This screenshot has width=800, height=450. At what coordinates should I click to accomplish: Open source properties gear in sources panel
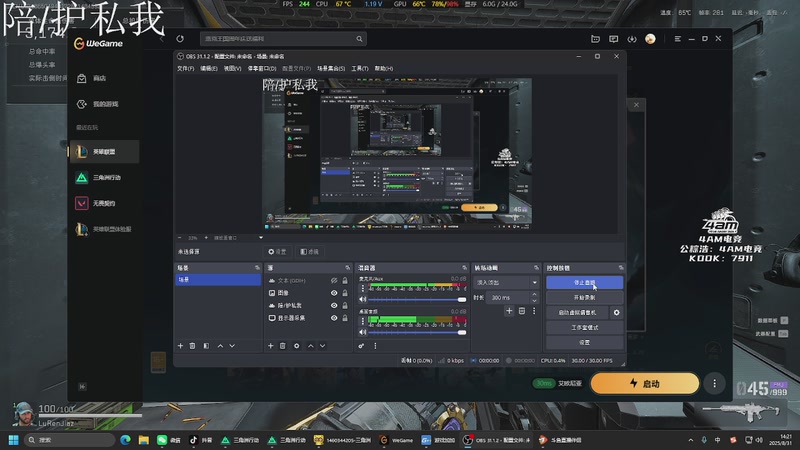(296, 346)
